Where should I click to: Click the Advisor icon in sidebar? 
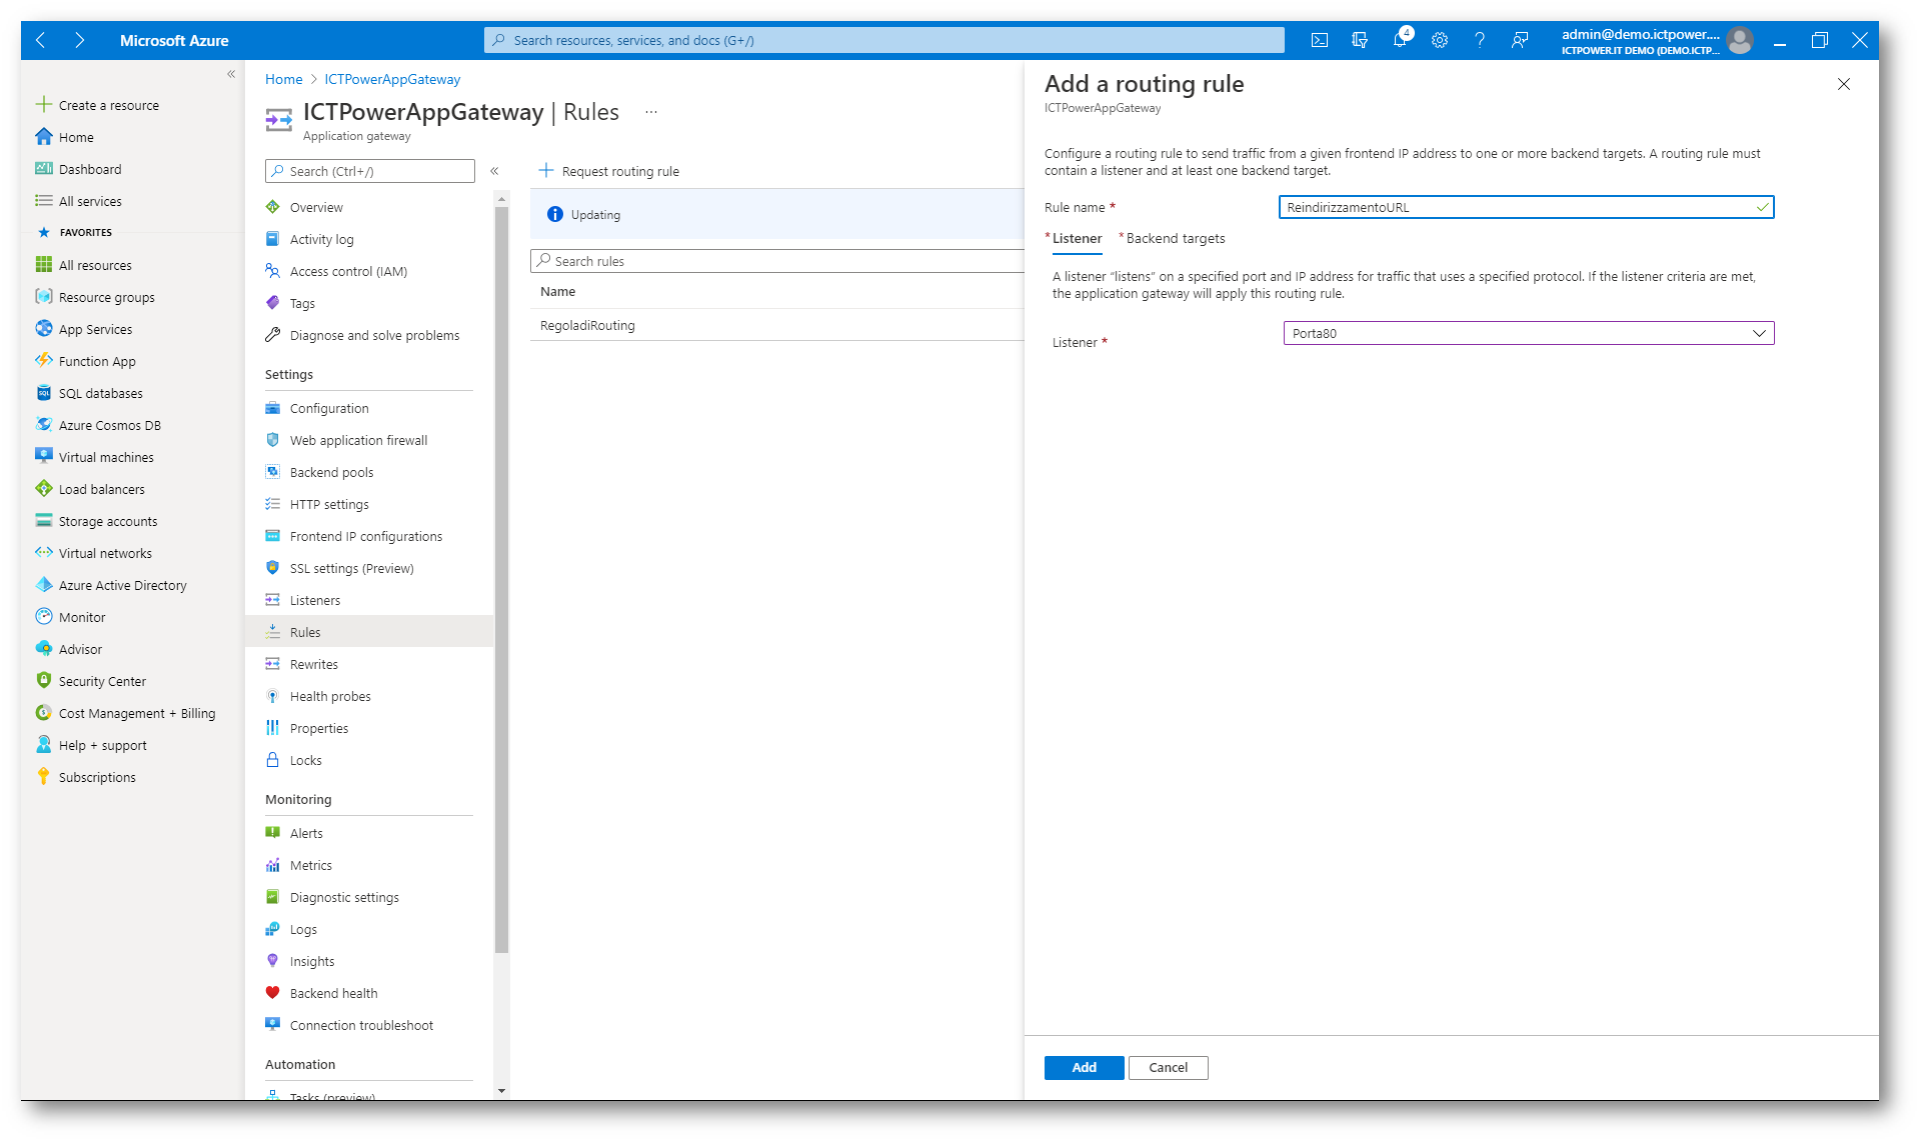pyautogui.click(x=44, y=648)
